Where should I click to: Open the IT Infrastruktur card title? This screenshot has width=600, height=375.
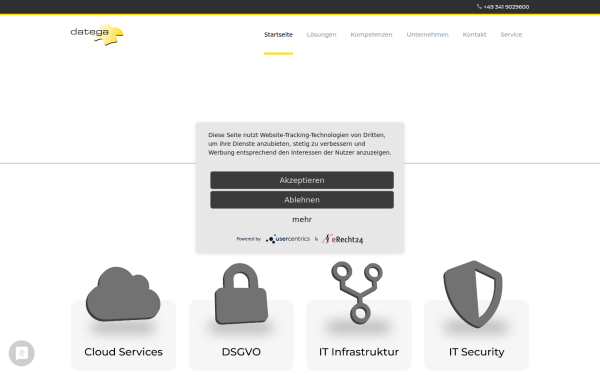359,352
